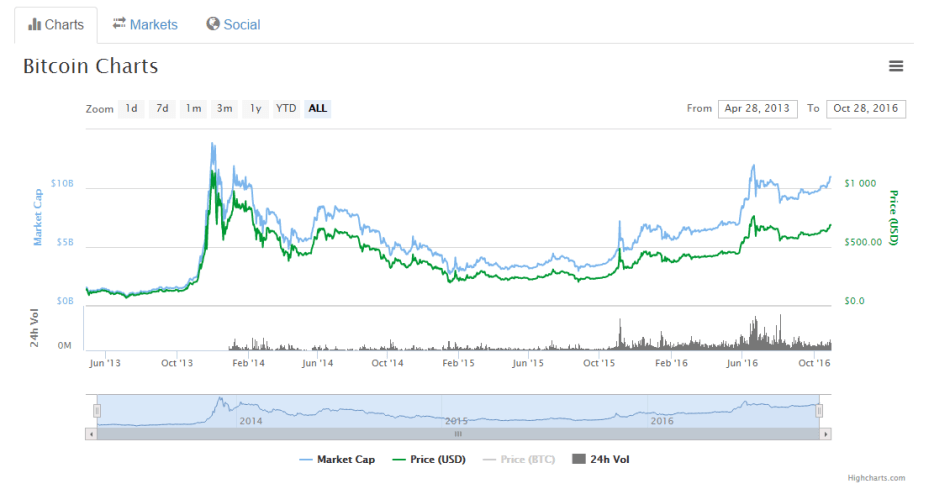The width and height of the screenshot is (950, 489).
Task: Click the To date field Oct 28, 2016
Action: pos(866,108)
